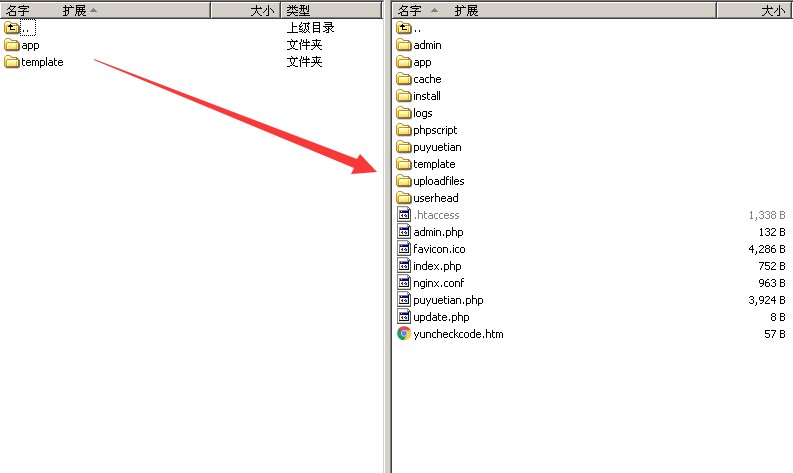Click the phpscript folder icon
Viewport: 793px width, 473px height.
[x=404, y=130]
